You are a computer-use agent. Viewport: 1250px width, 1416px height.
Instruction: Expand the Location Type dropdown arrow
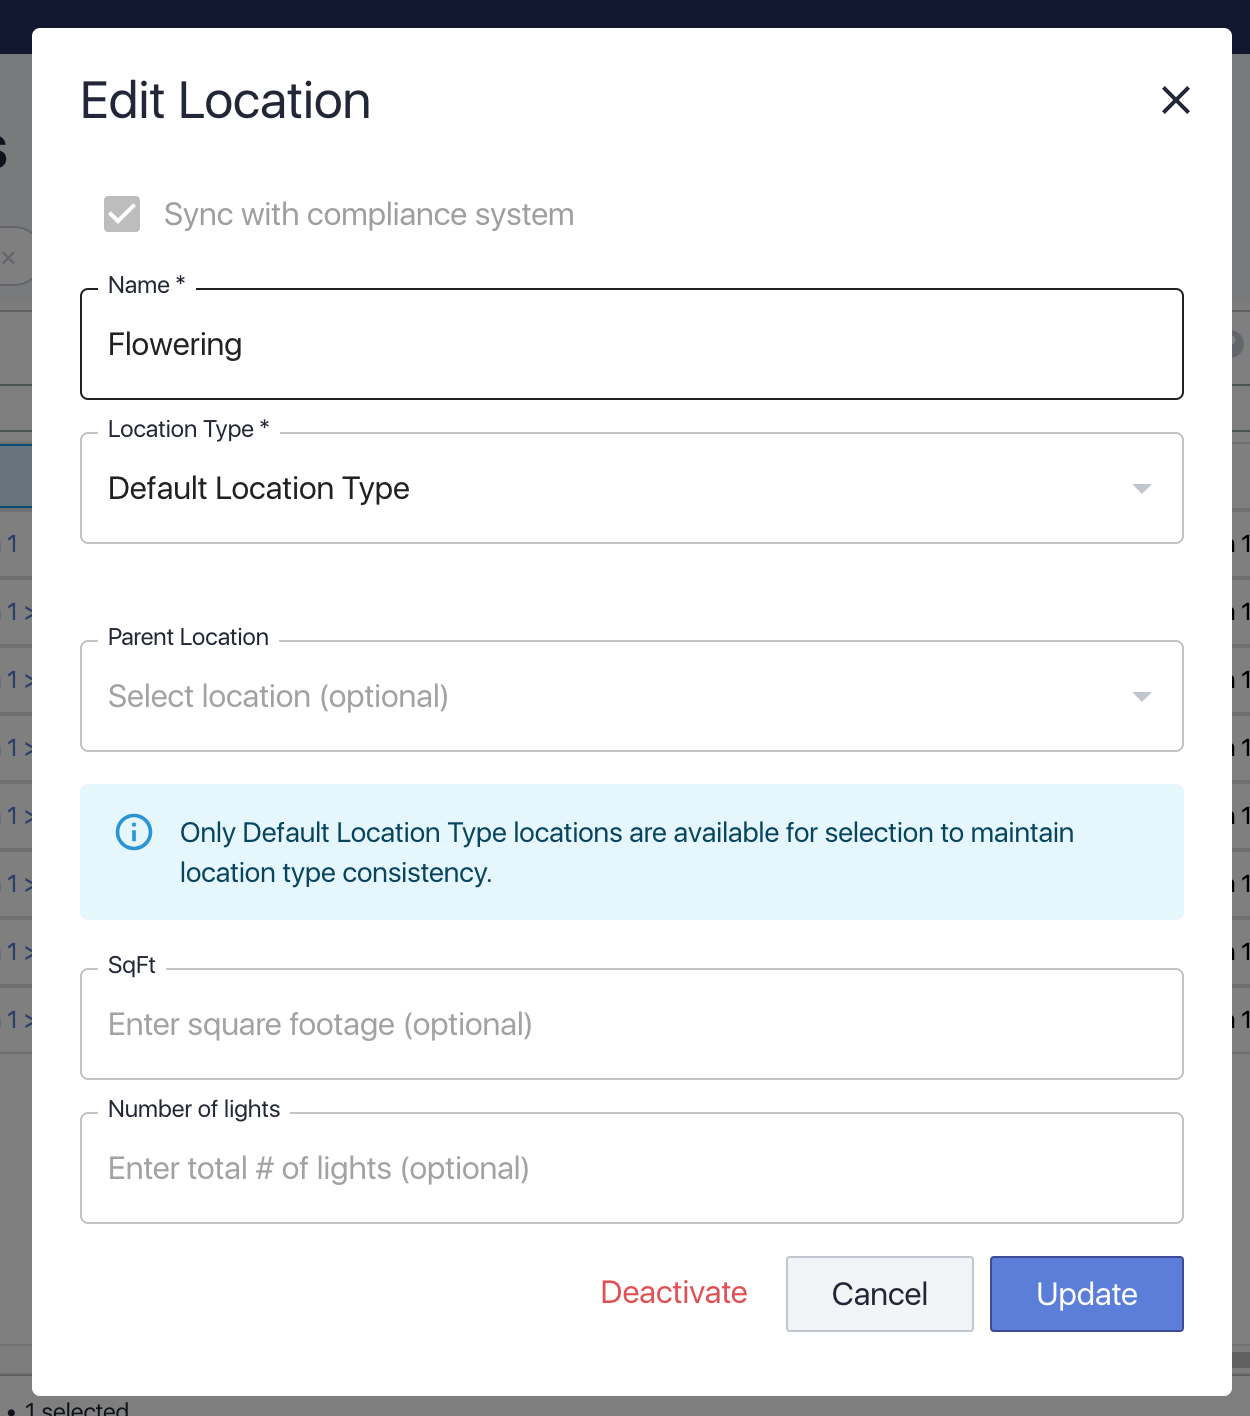[x=1141, y=489]
